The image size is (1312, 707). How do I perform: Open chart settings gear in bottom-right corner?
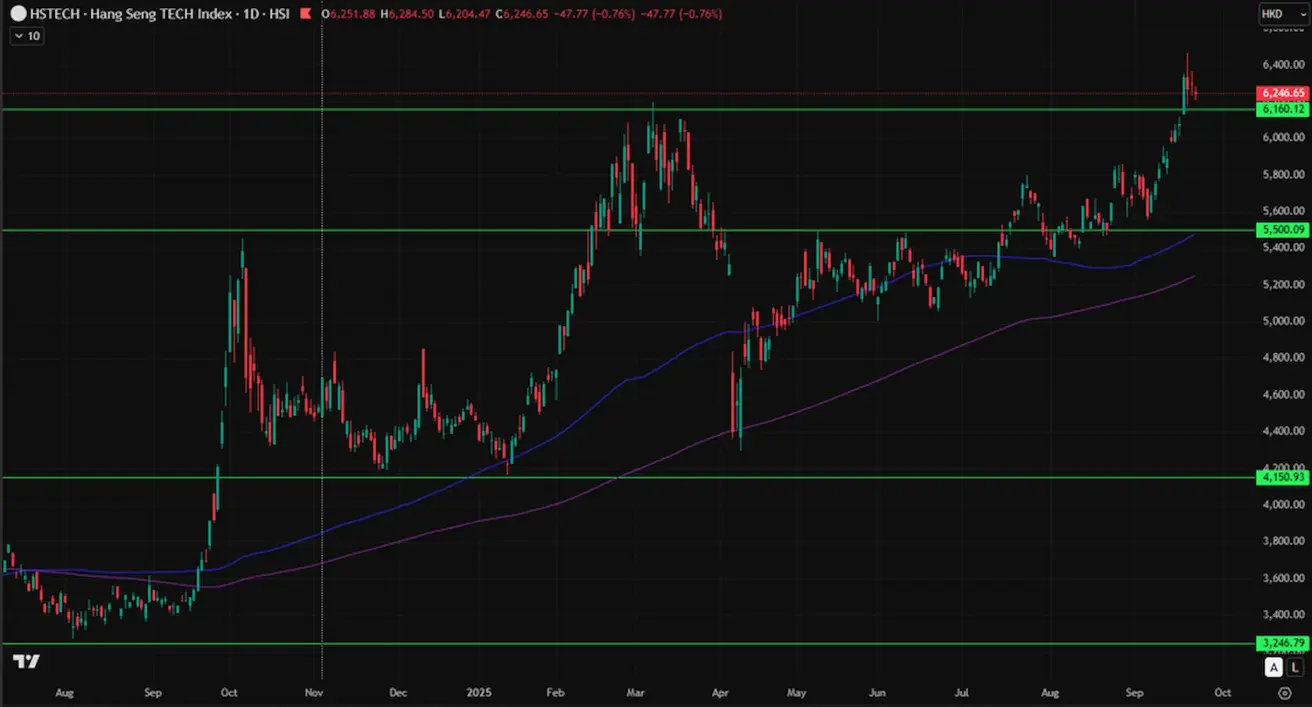coord(1284,692)
